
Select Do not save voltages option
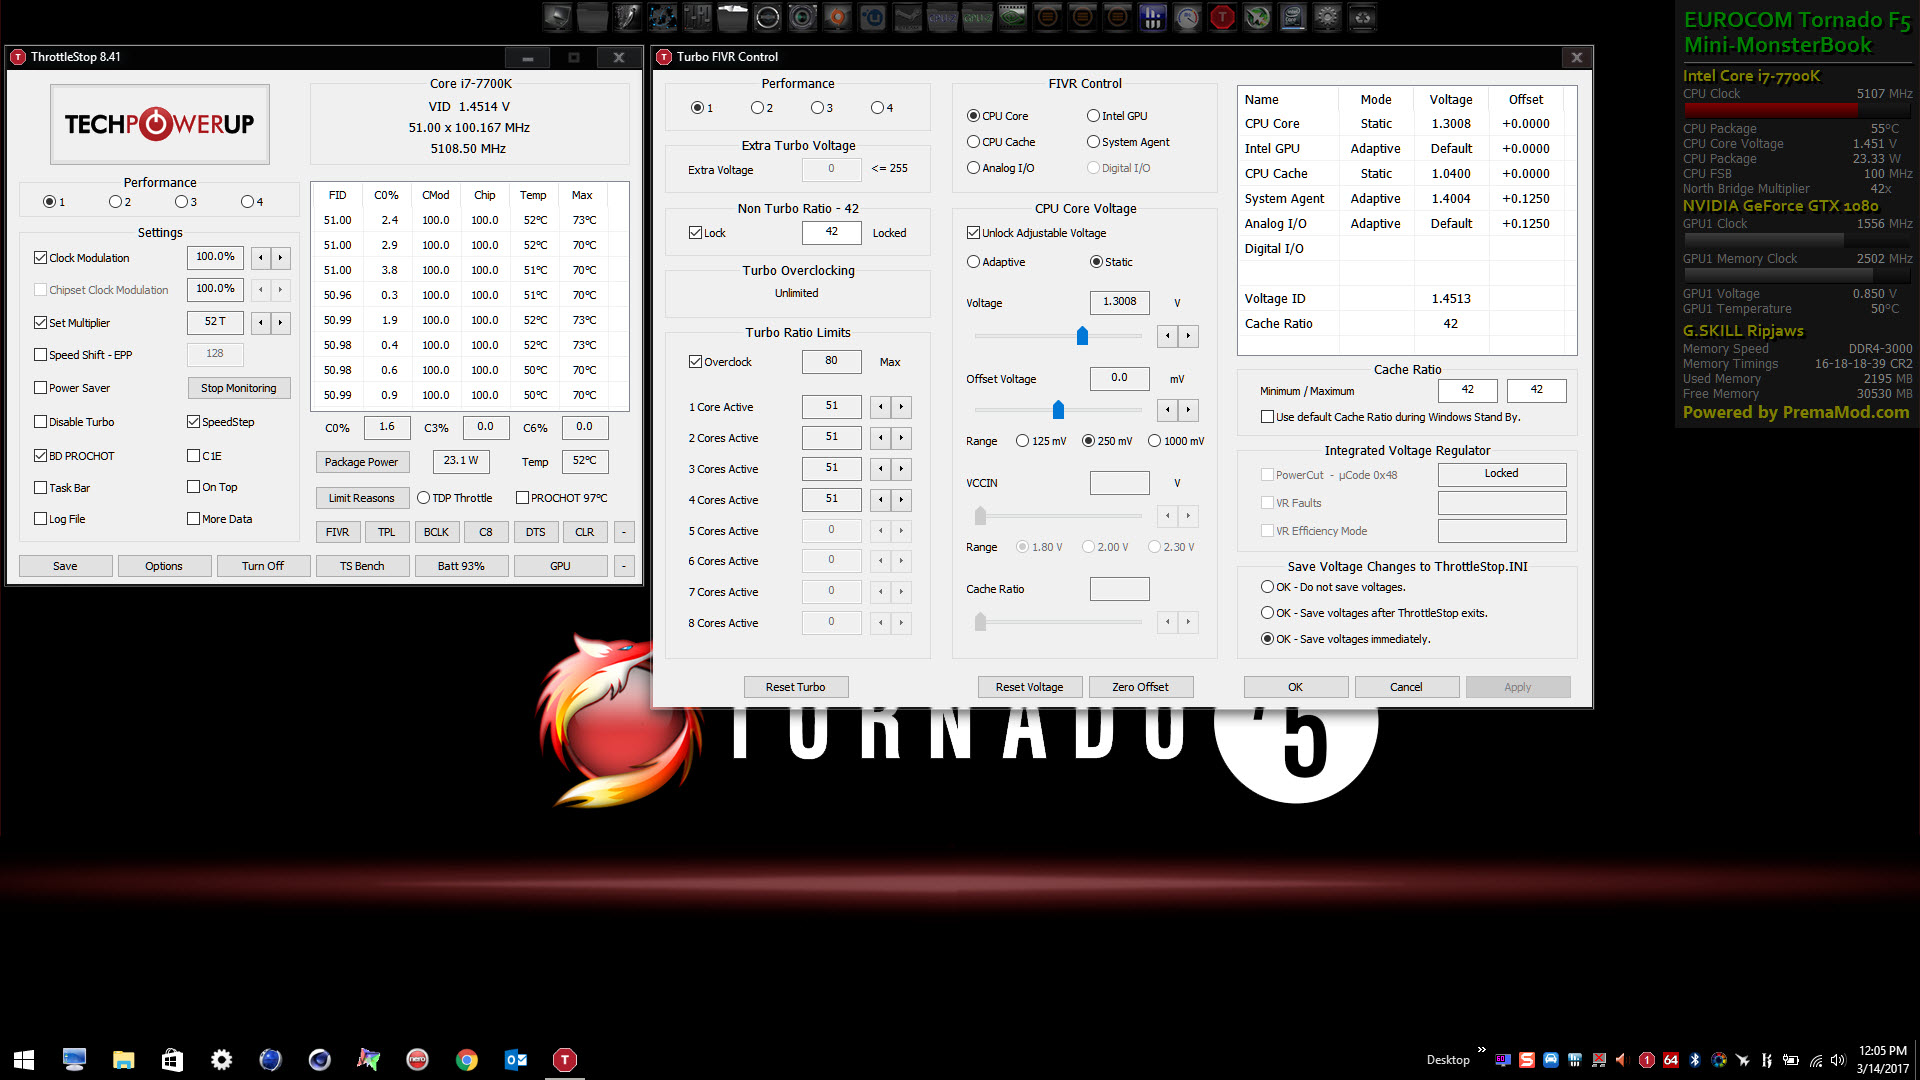[1267, 587]
